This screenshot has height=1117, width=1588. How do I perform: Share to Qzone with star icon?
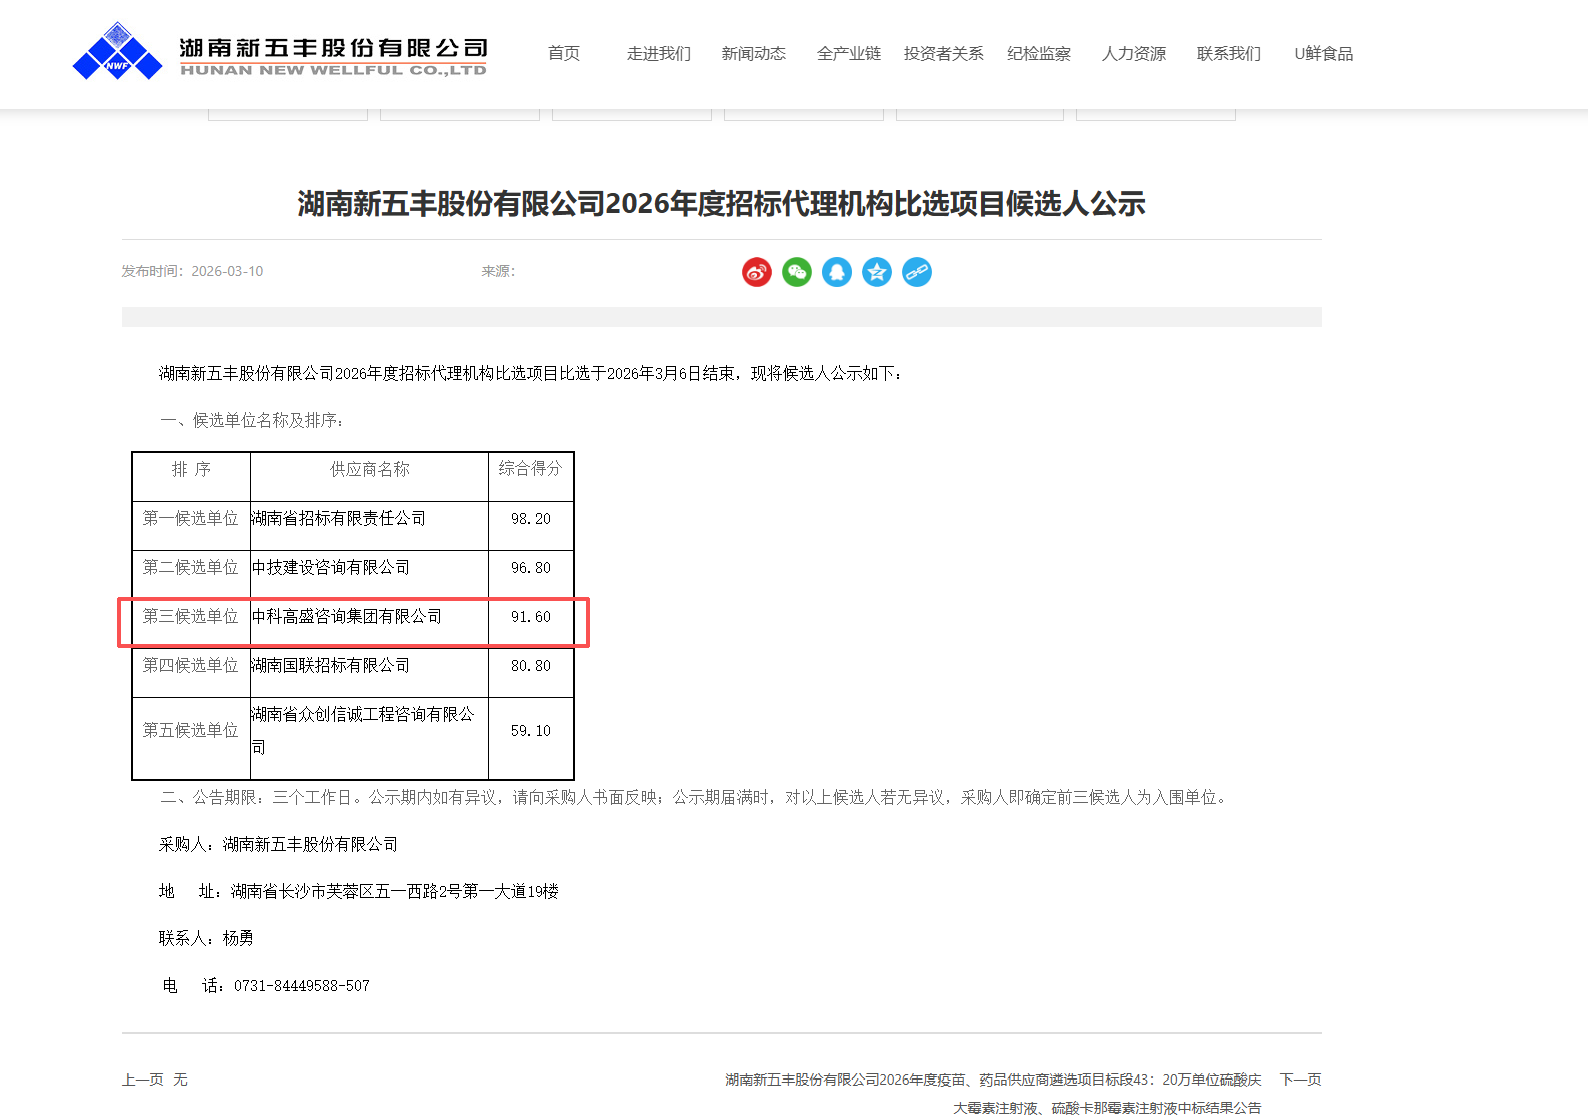(876, 272)
